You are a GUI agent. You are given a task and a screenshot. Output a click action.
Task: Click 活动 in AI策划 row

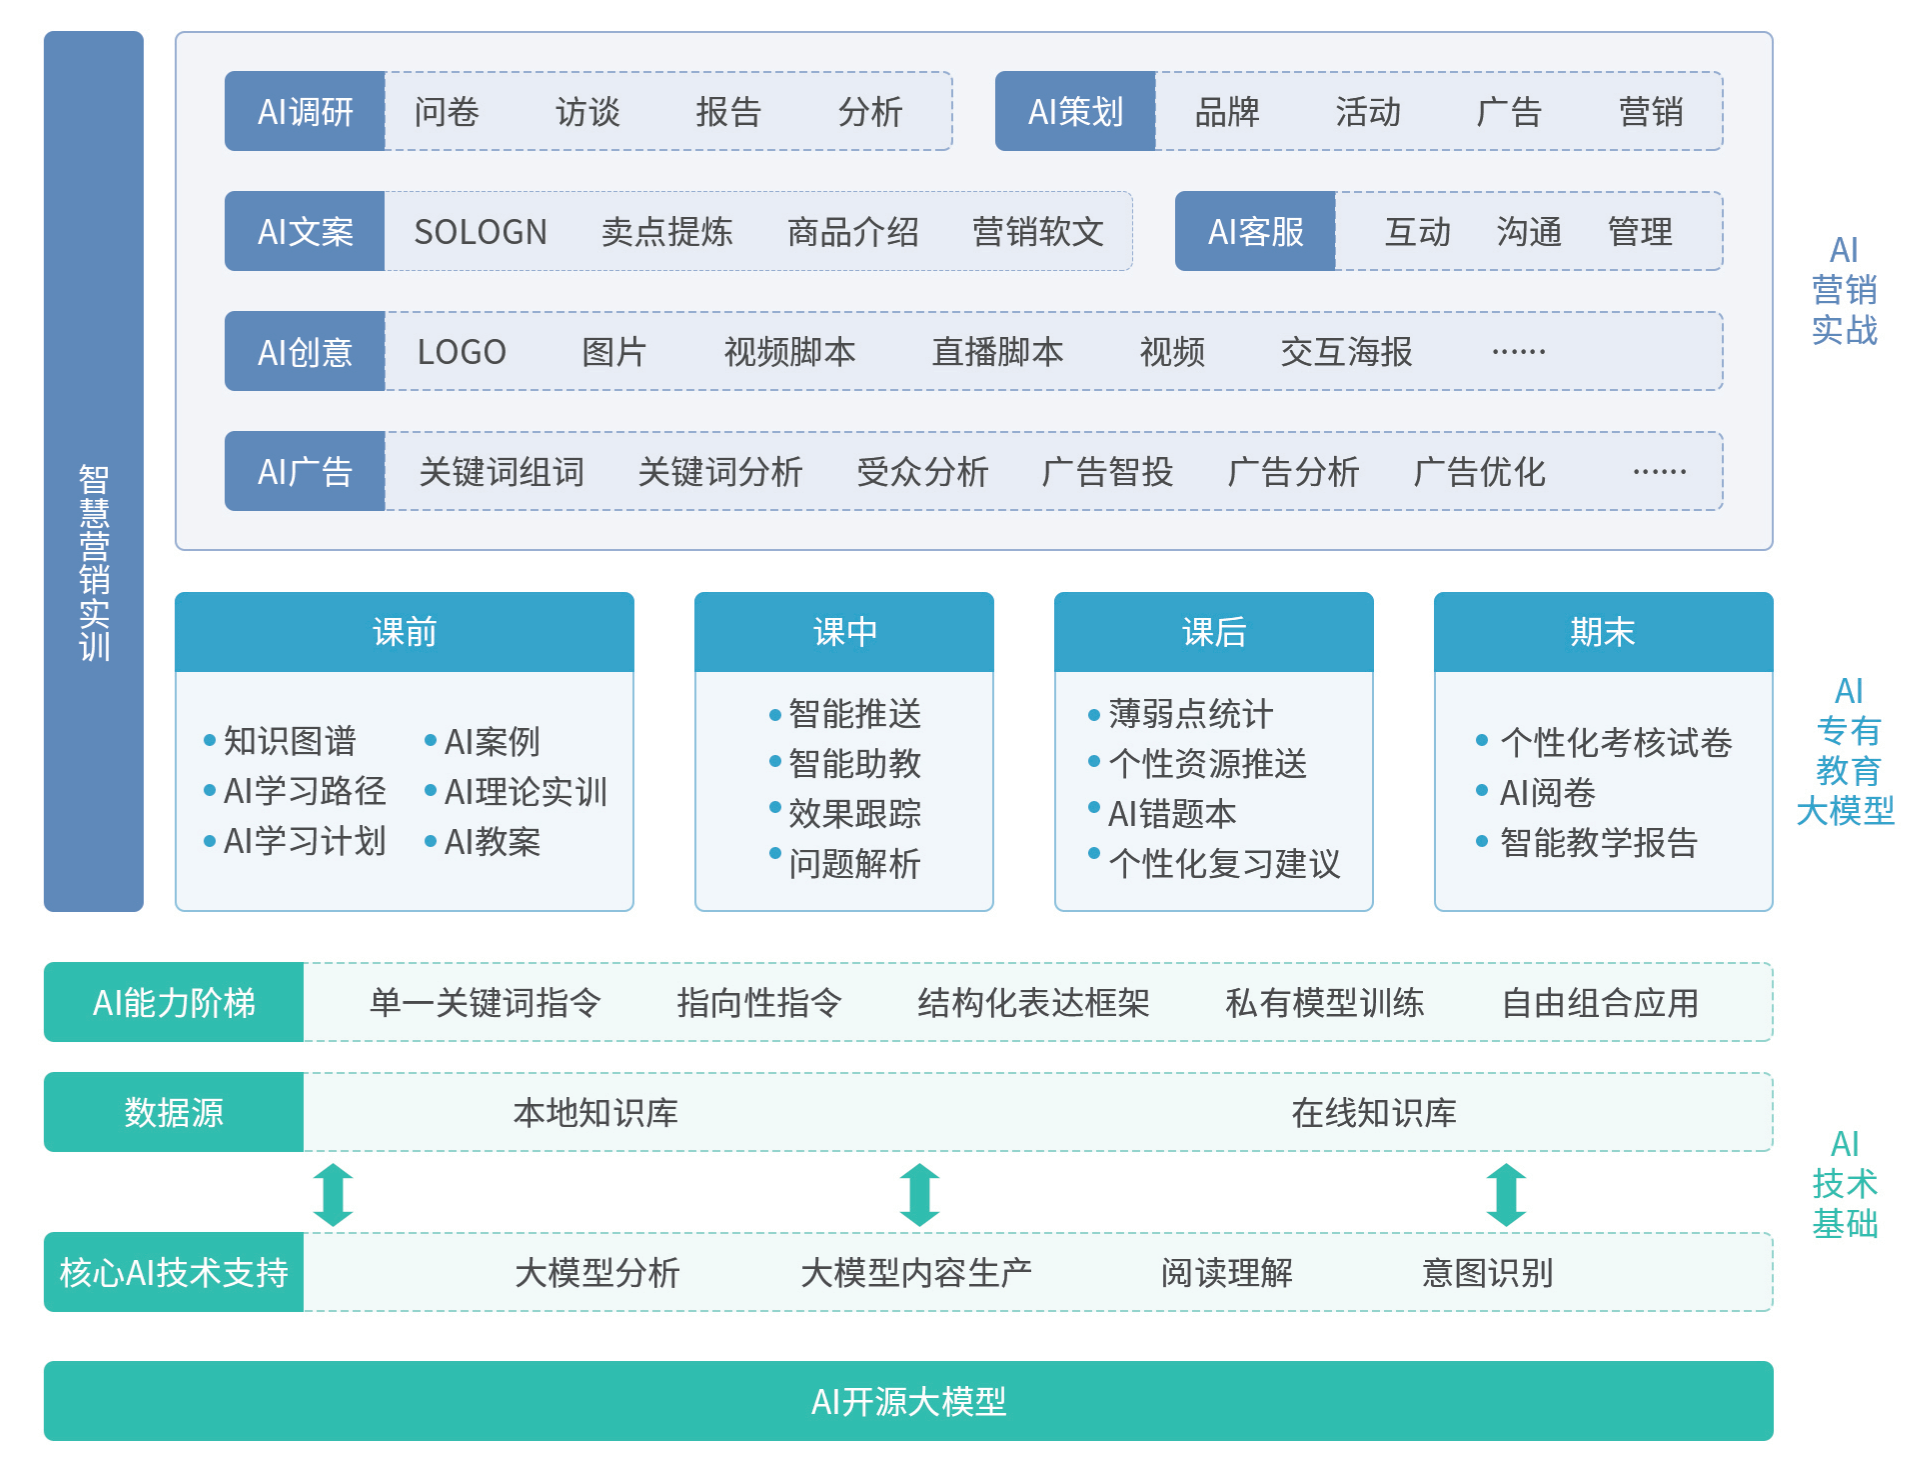(x=1368, y=112)
